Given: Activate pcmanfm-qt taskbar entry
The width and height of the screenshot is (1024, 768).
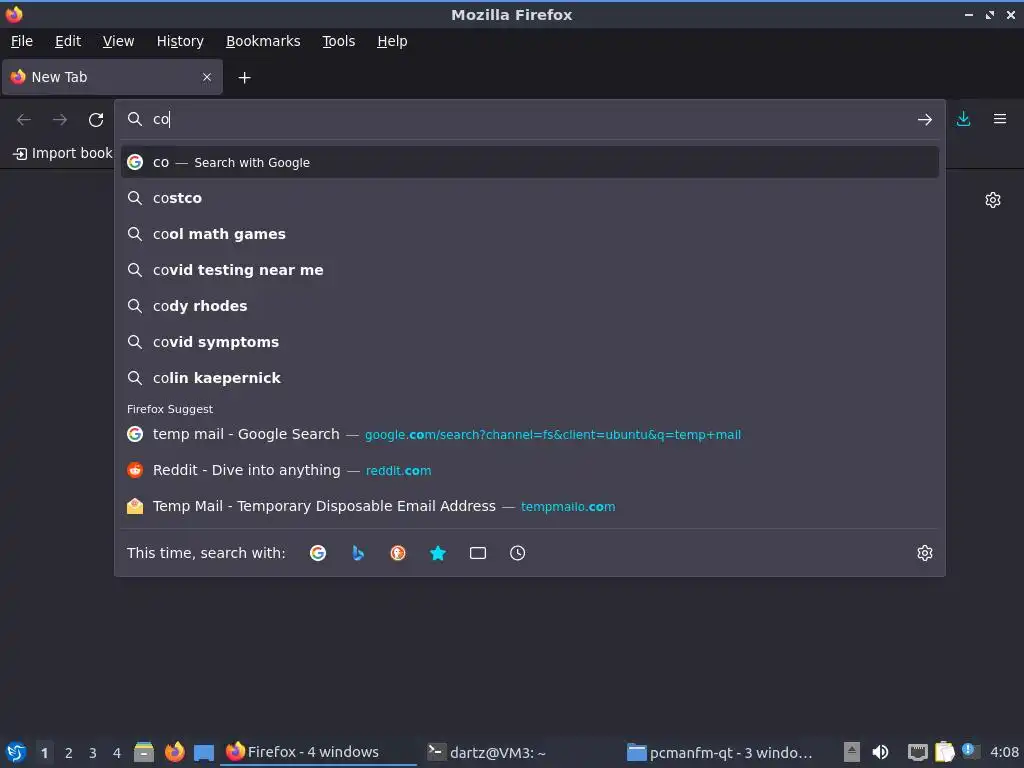Looking at the screenshot, I should click(x=720, y=752).
